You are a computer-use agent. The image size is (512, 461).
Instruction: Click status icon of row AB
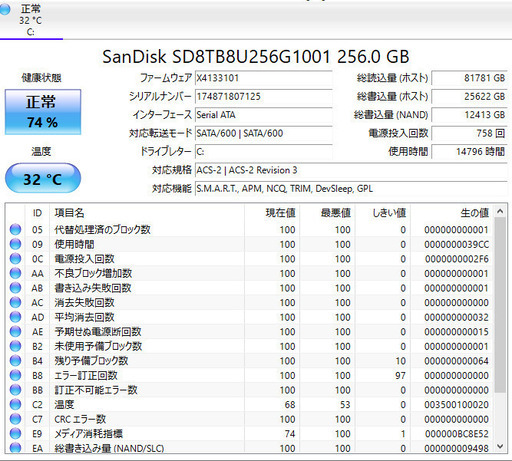[x=15, y=288]
